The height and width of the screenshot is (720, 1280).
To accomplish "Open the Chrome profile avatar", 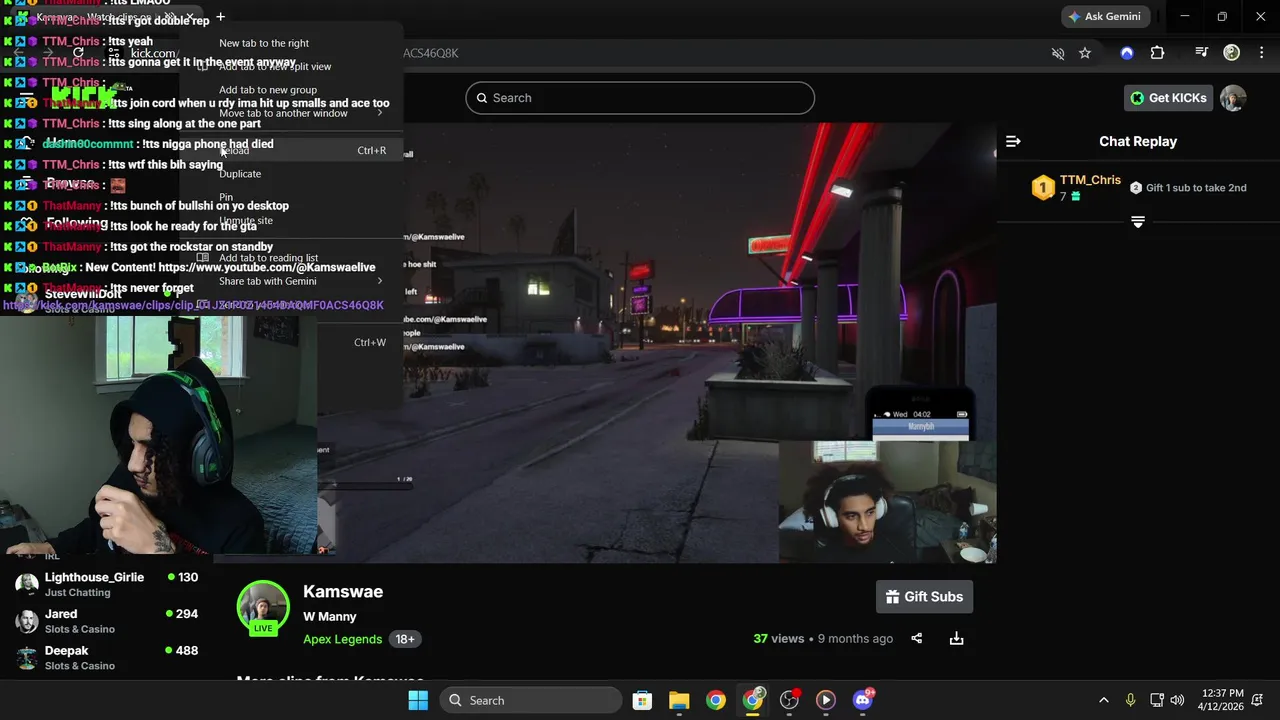I will coord(1232,53).
